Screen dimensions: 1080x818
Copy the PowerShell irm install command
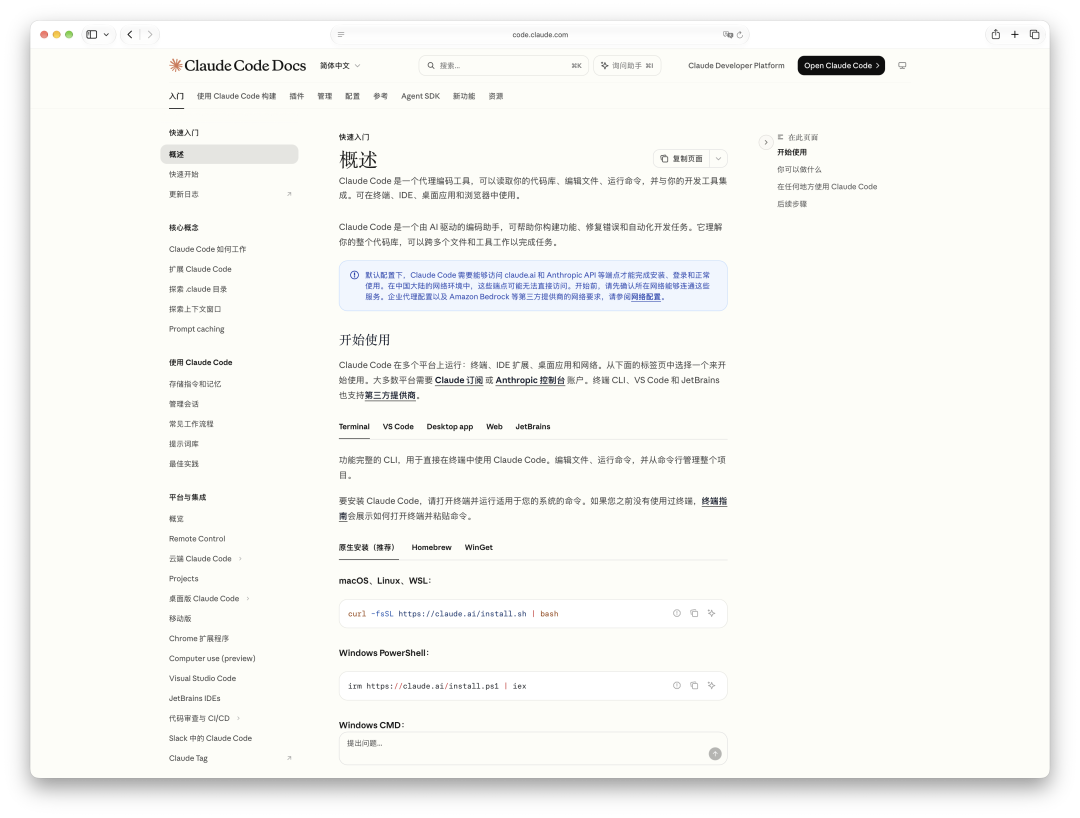694,686
